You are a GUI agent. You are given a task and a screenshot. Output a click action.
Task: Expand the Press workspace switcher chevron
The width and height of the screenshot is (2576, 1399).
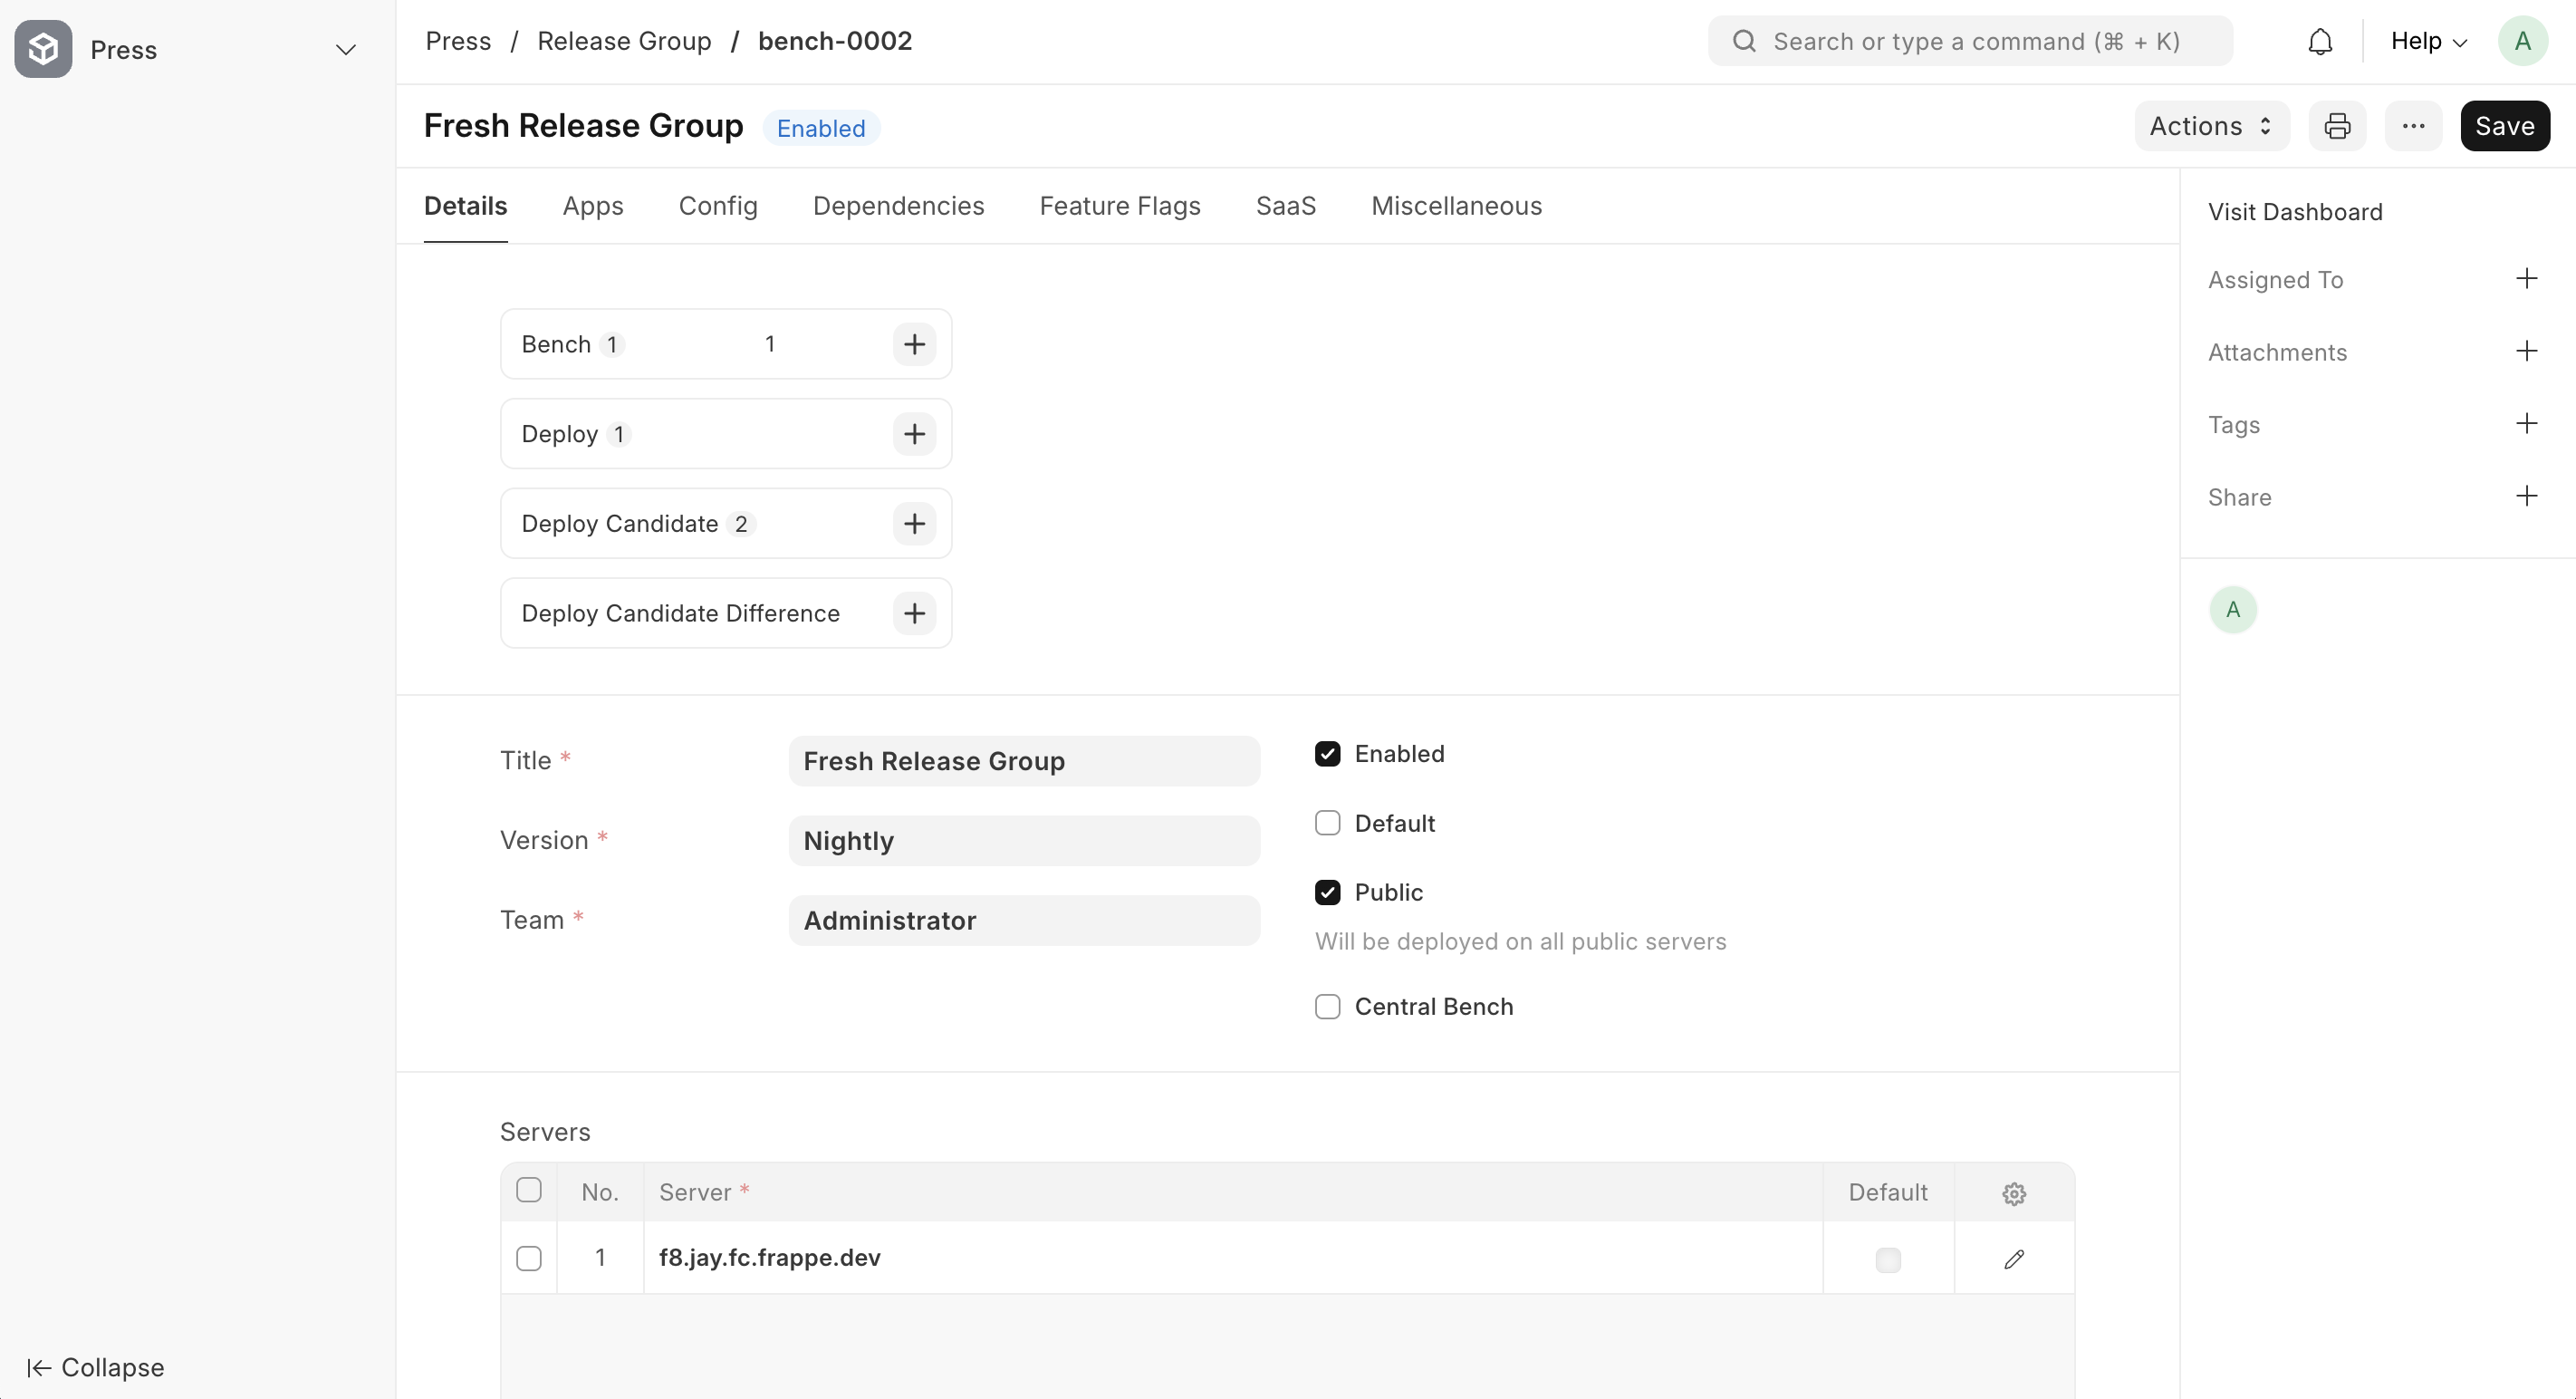[x=346, y=50]
